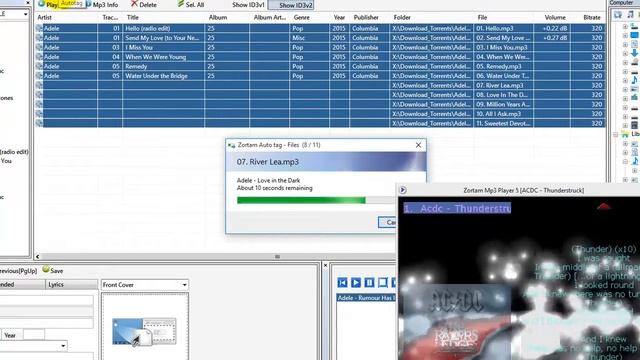Screen dimensions: 640x360
Task: Click '10. All I Ask.mp3' file cell
Action: click(504, 114)
